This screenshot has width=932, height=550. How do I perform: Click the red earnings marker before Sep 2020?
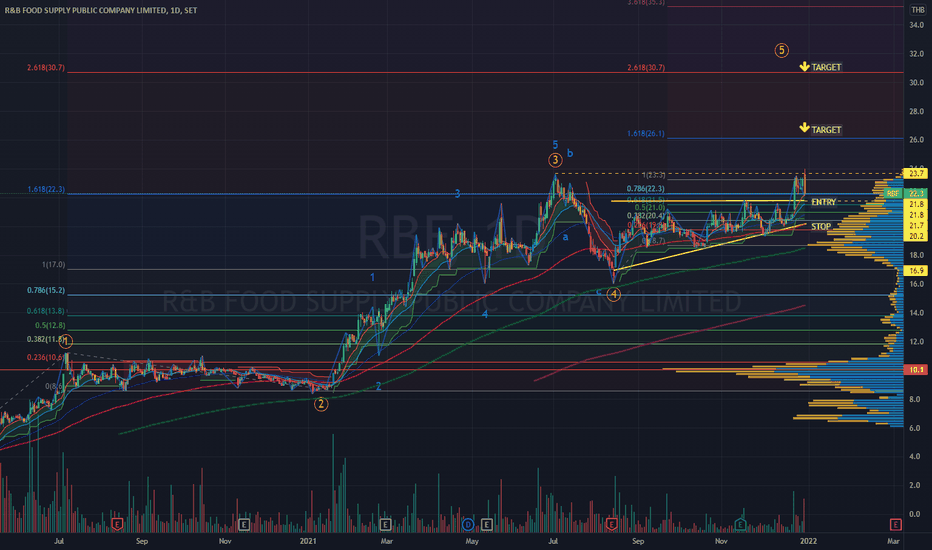coord(117,524)
